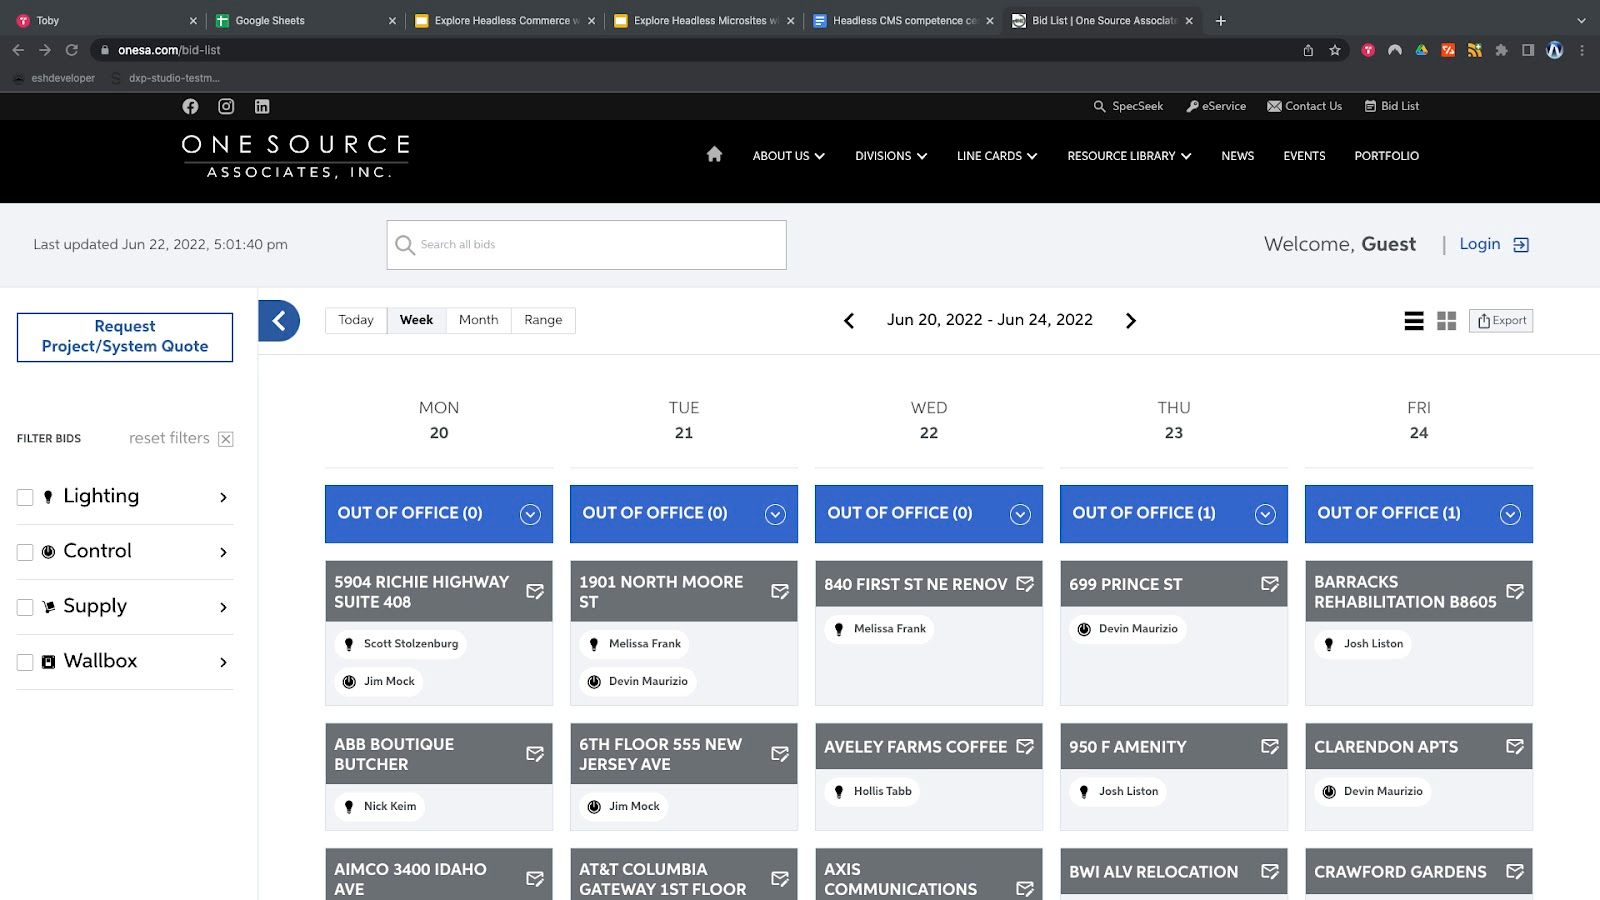
Task: Open the LinkedIn icon in the top bar
Action: coord(262,106)
